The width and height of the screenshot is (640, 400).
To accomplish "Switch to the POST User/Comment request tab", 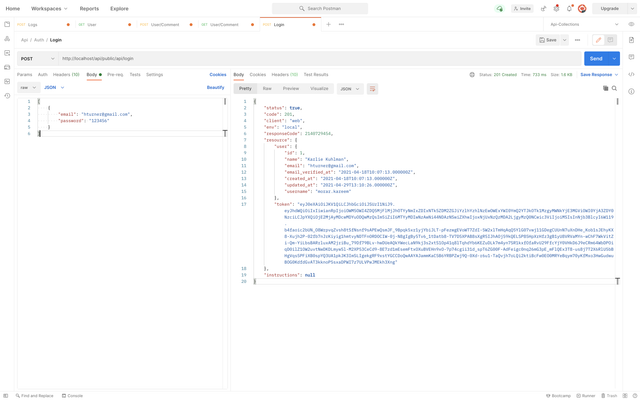I will pos(166,24).
